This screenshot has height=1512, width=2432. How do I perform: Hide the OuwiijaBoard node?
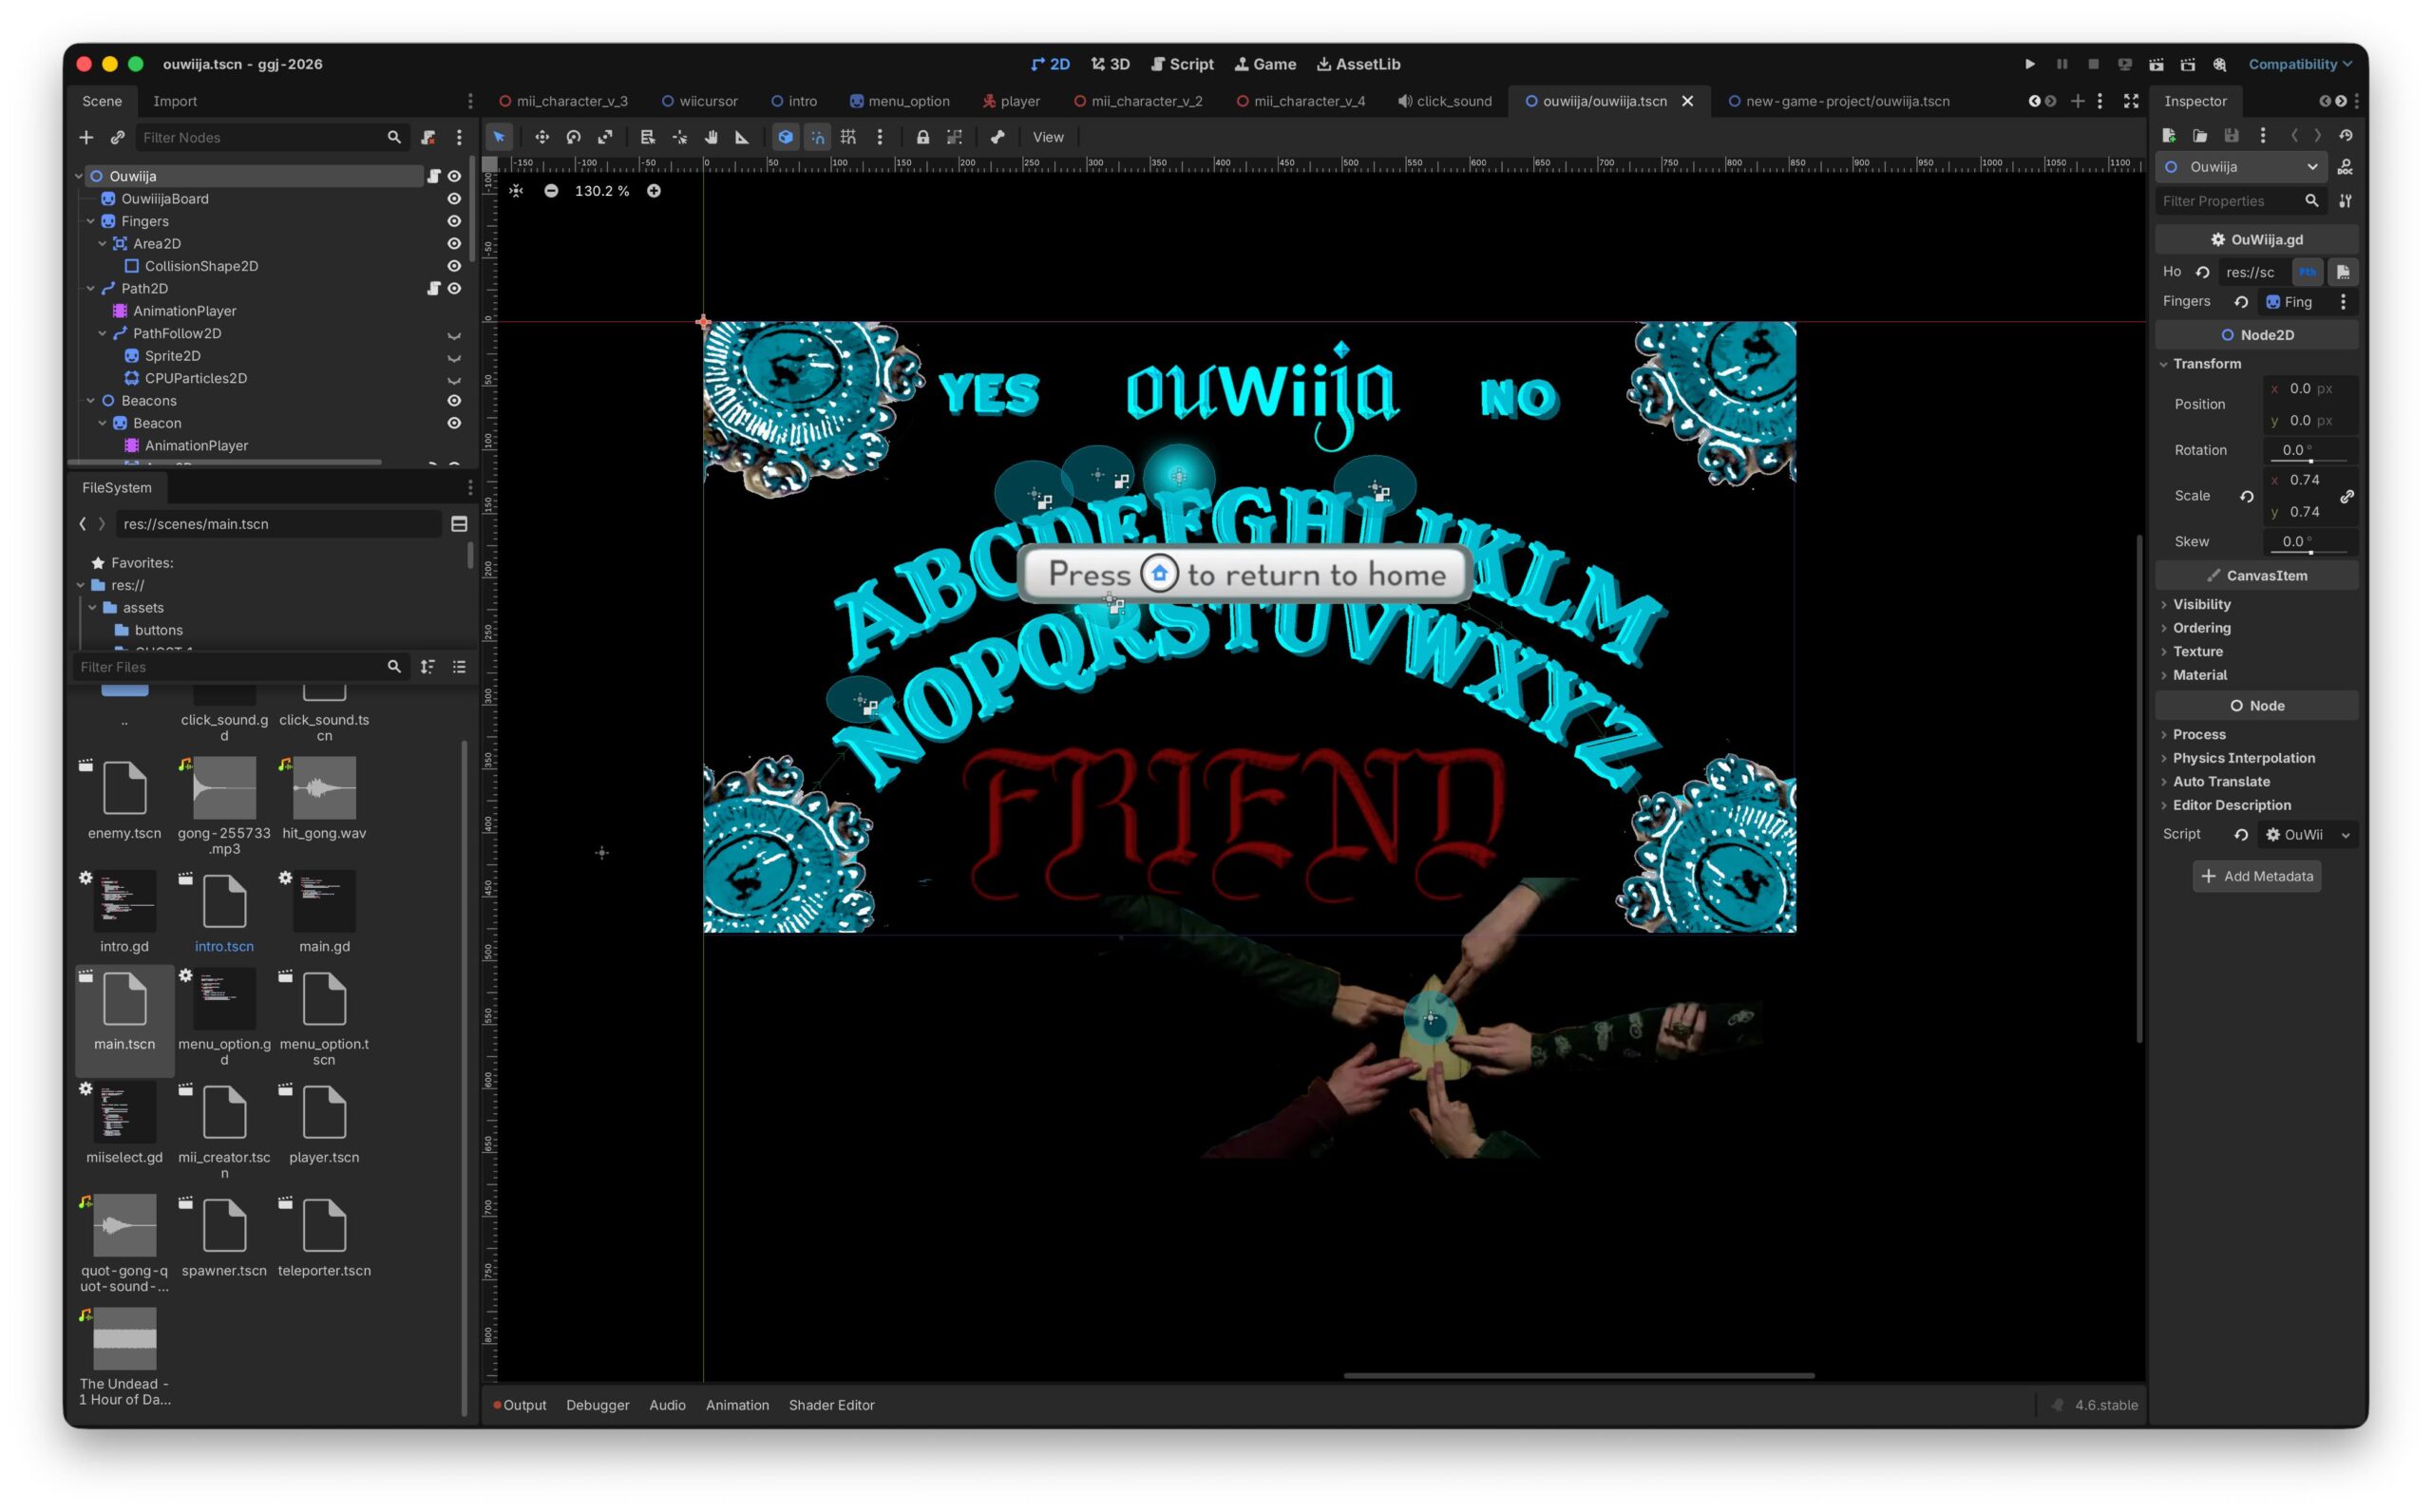pyautogui.click(x=454, y=199)
